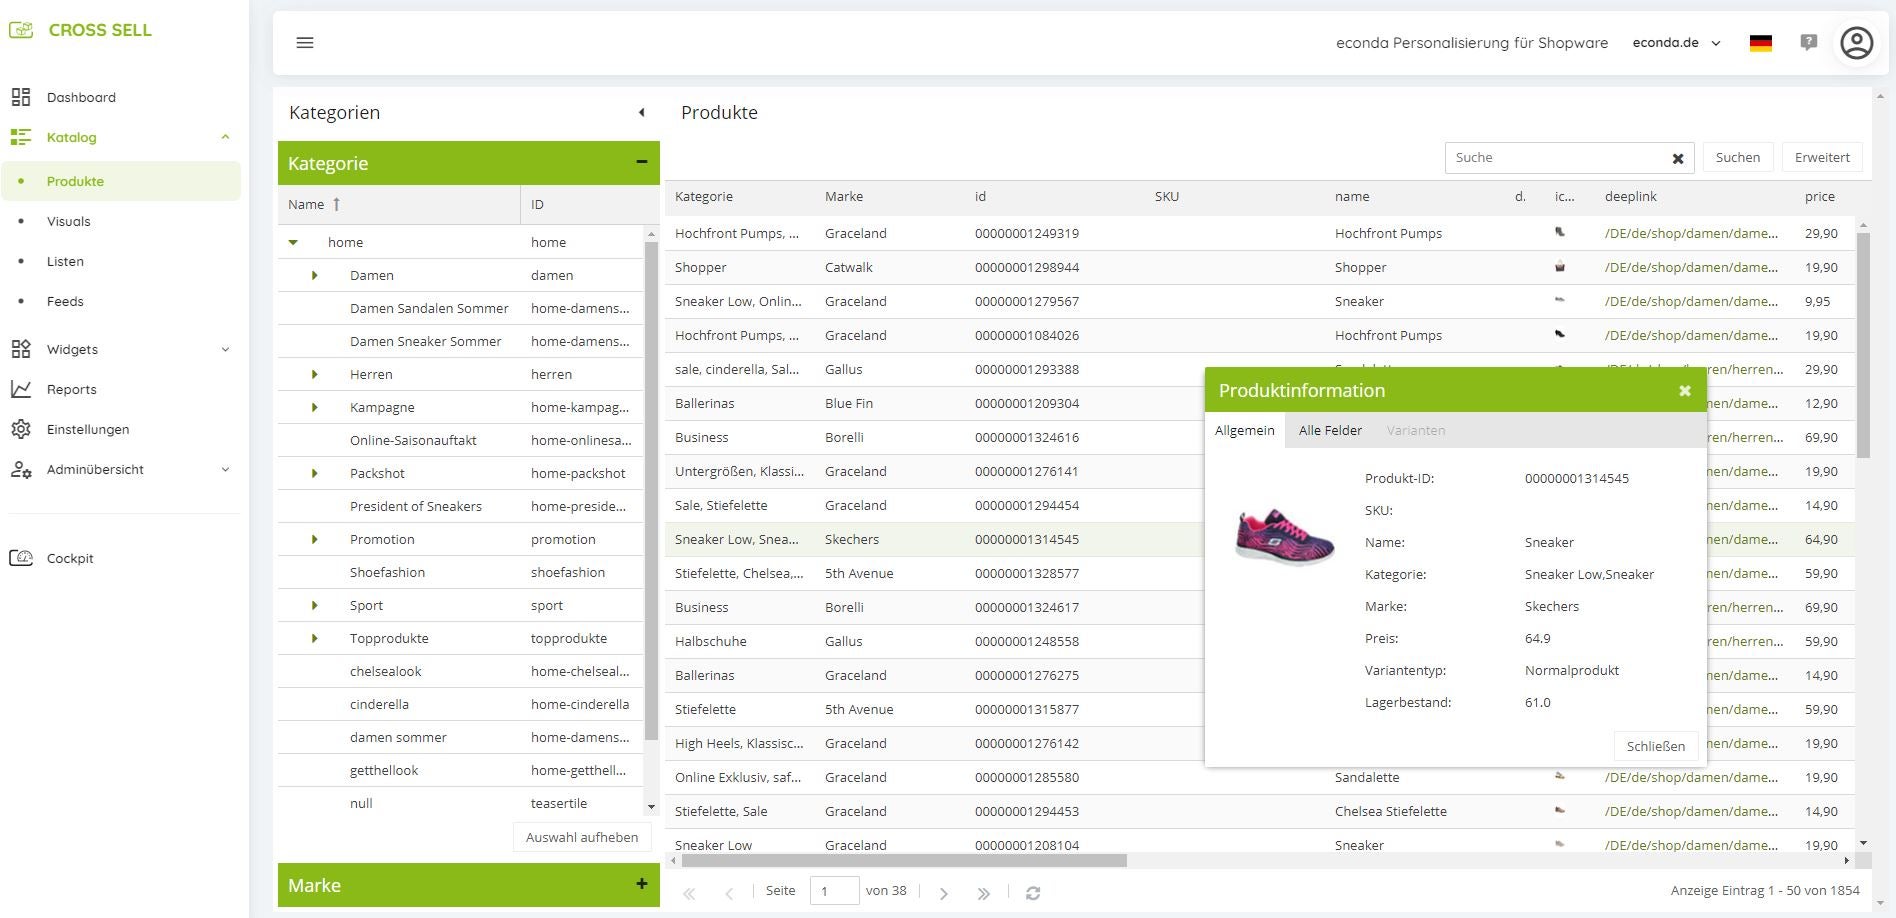This screenshot has width=1896, height=918.
Task: Expand the Marke section with the plus
Action: click(642, 883)
